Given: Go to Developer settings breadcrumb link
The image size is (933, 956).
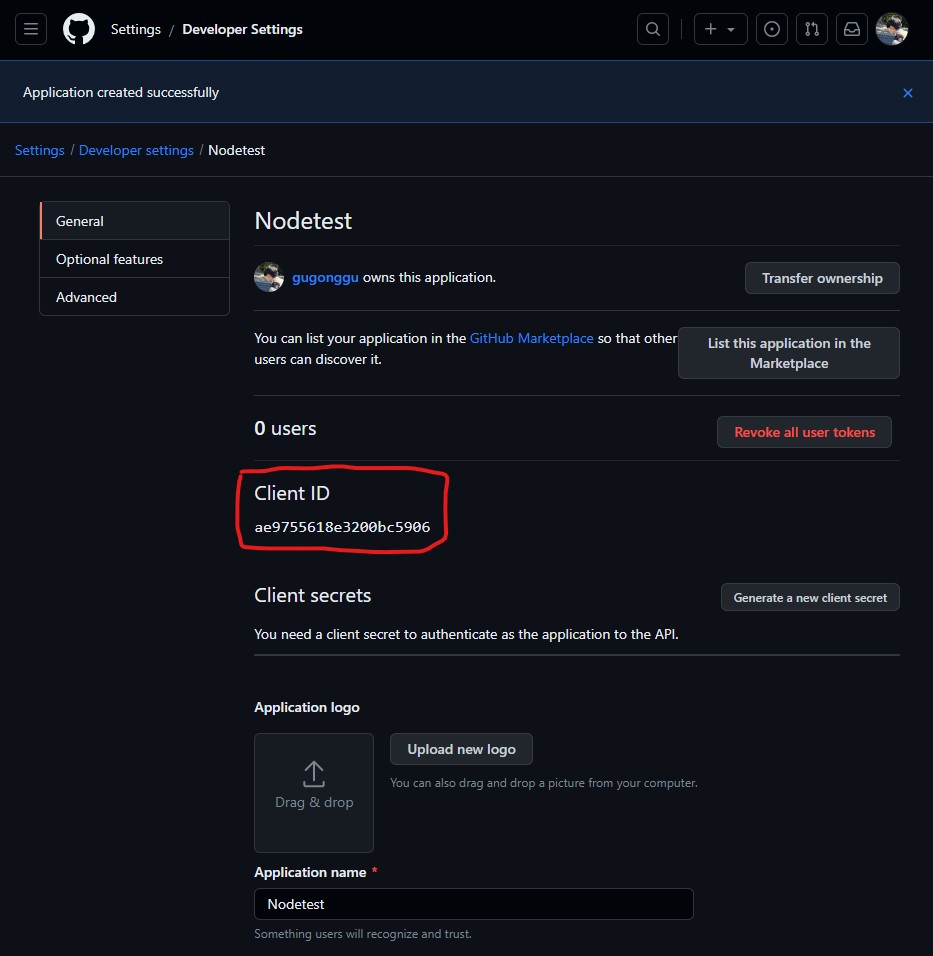Looking at the screenshot, I should [x=136, y=150].
